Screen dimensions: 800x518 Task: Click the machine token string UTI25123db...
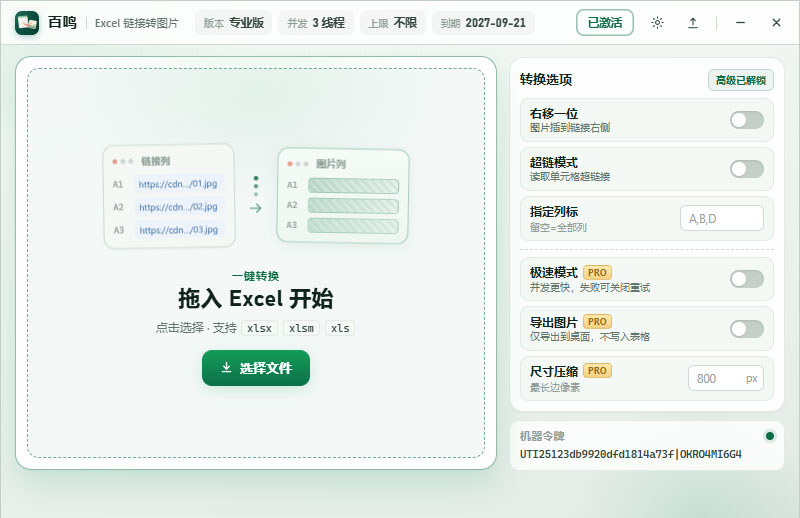click(631, 454)
